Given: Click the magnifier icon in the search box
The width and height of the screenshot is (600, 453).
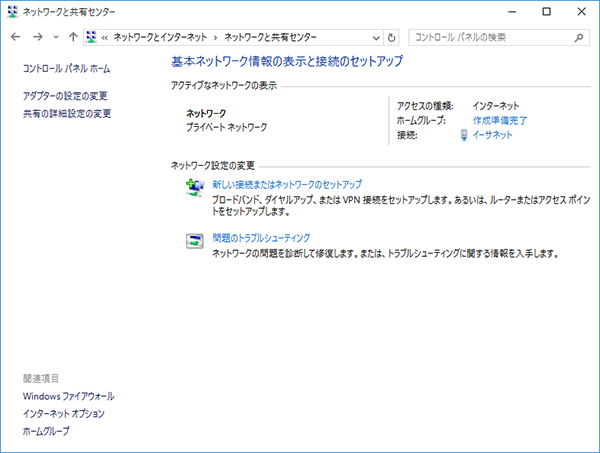Looking at the screenshot, I should coord(579,37).
